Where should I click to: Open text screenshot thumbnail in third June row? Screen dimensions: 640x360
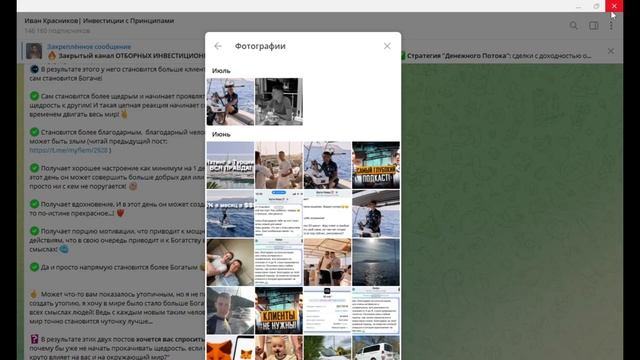click(x=279, y=262)
